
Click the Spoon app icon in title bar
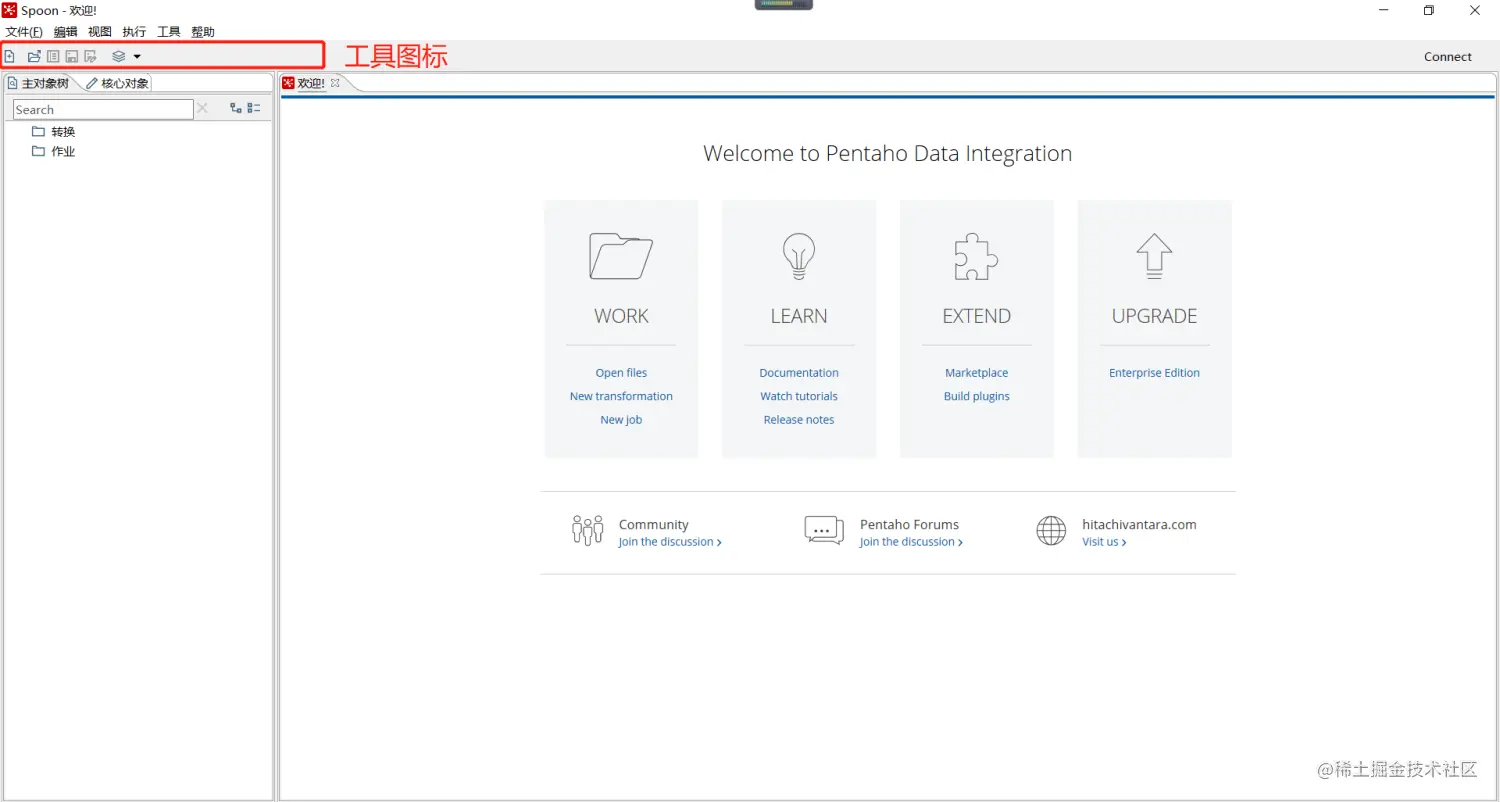pos(9,10)
